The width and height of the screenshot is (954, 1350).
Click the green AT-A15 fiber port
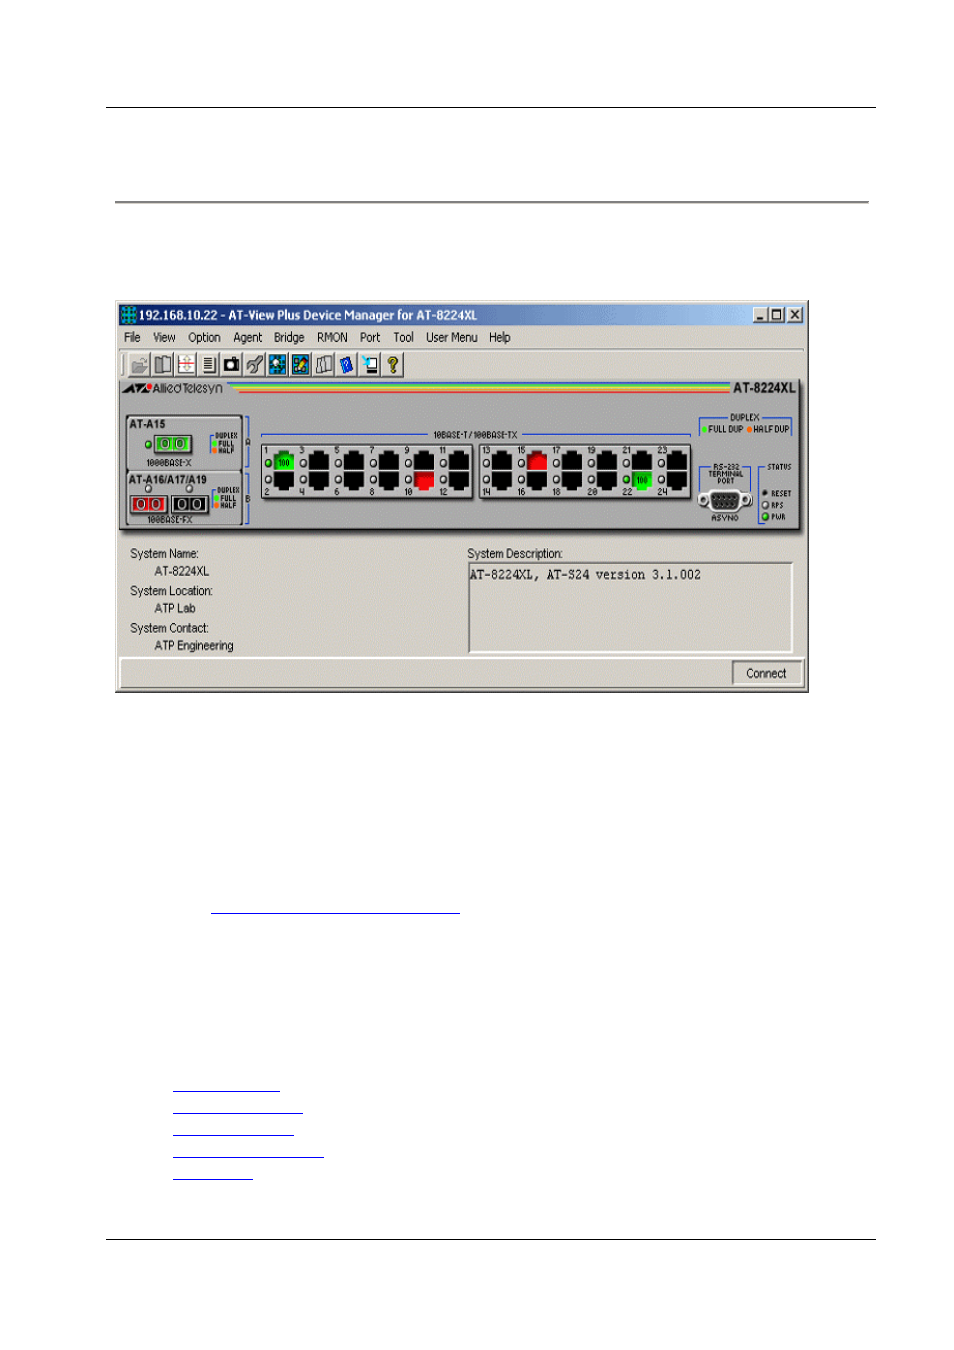pyautogui.click(x=173, y=444)
